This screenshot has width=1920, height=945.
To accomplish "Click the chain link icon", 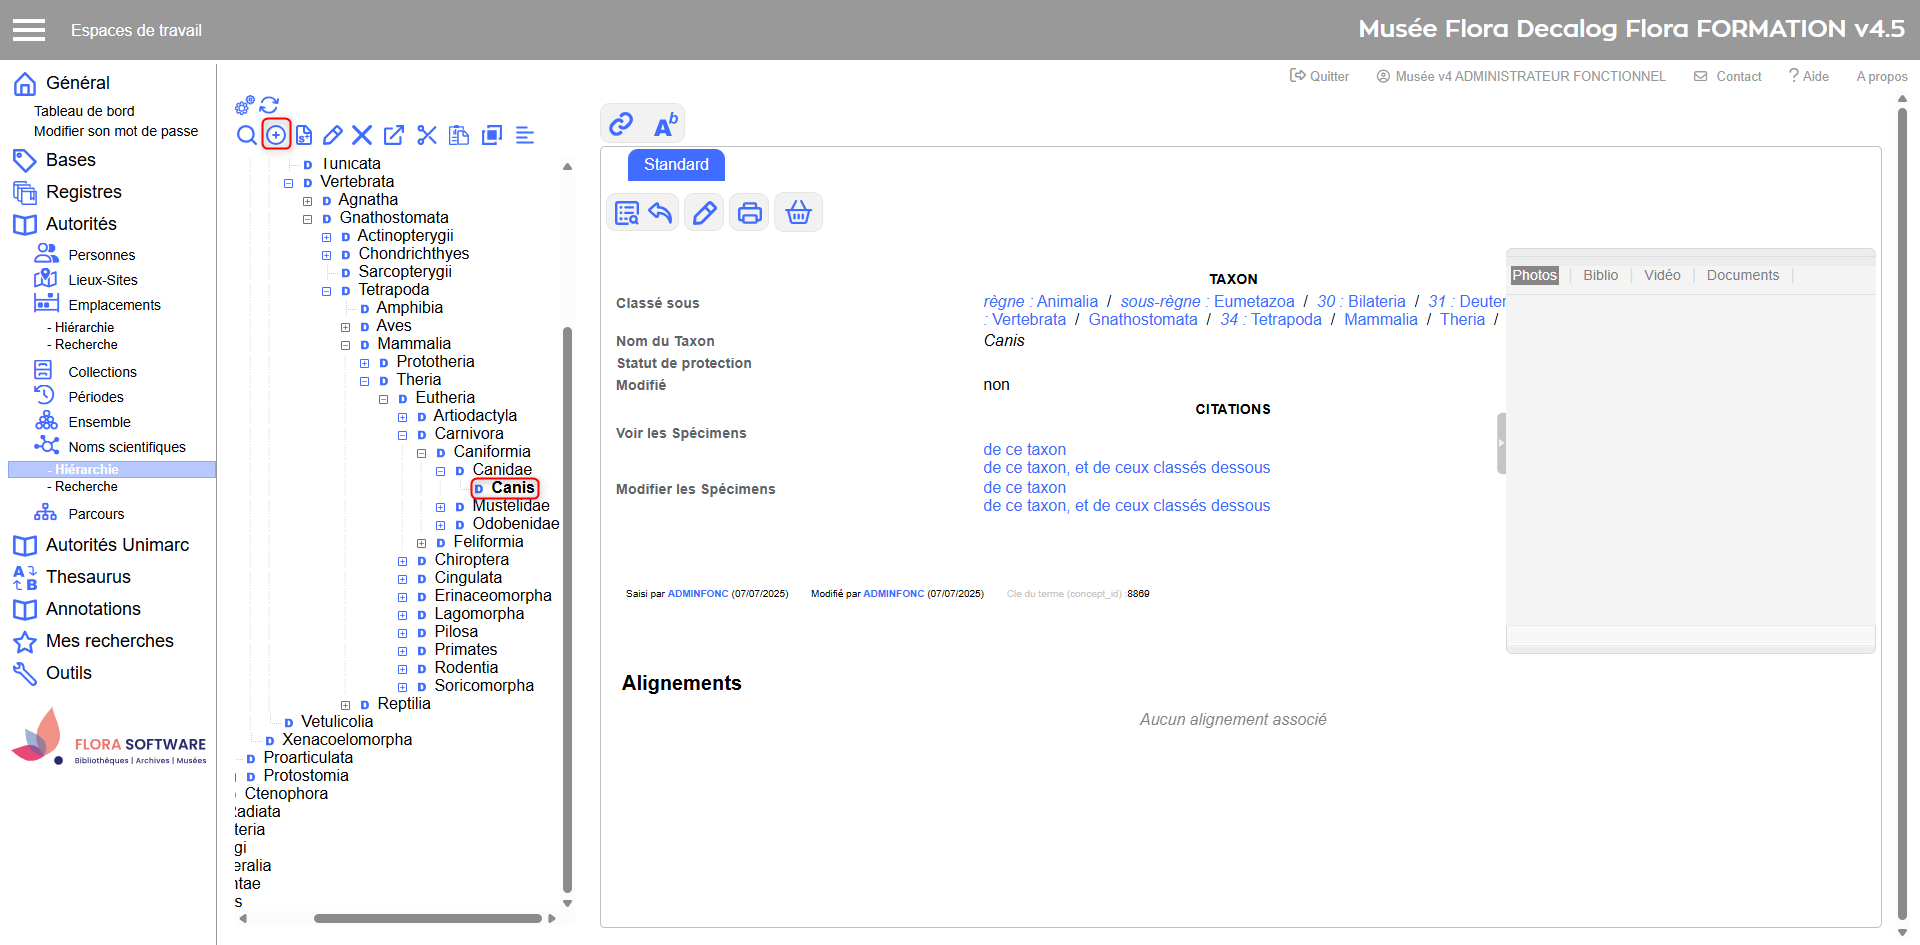I will (x=621, y=124).
